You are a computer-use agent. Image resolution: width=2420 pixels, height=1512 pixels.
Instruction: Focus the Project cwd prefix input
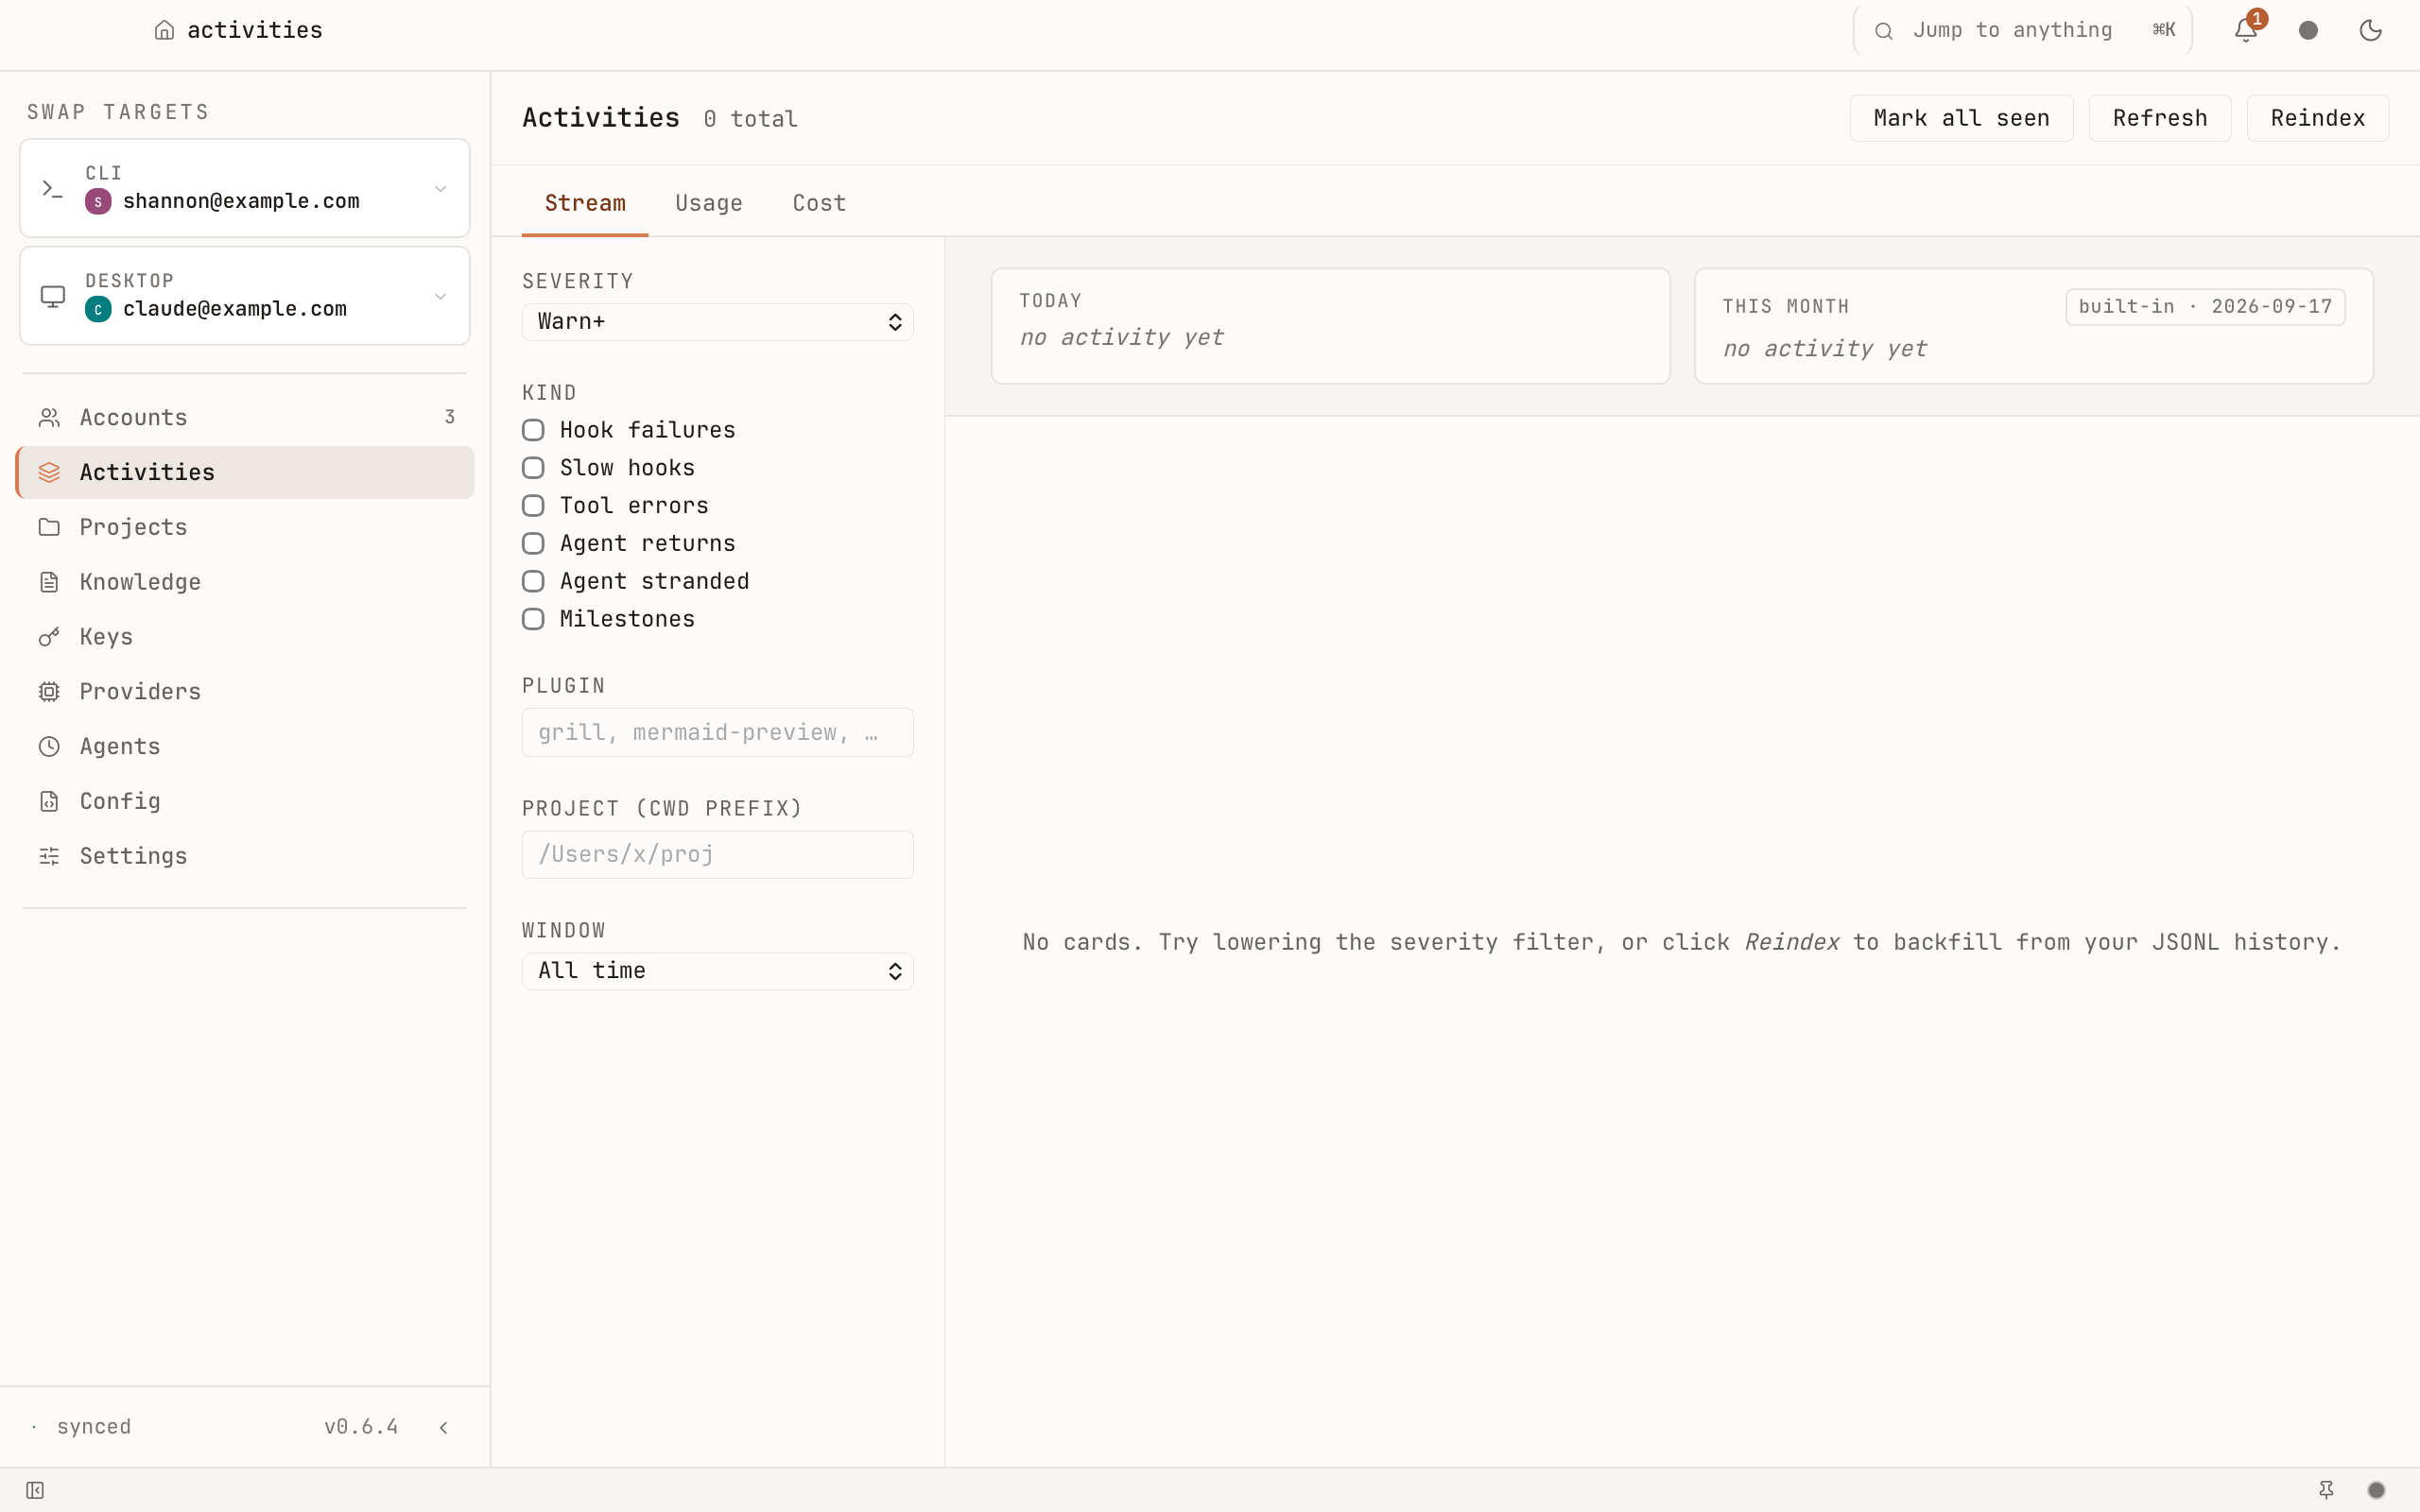pyautogui.click(x=717, y=855)
